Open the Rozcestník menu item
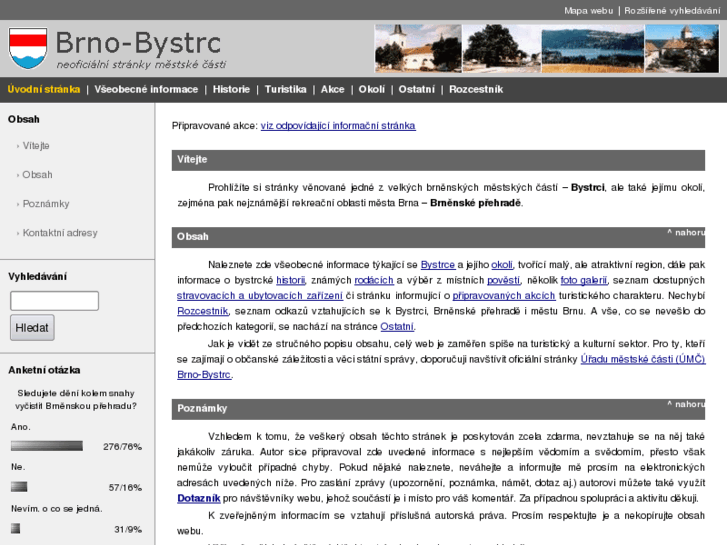The image size is (727, 545). tap(476, 90)
